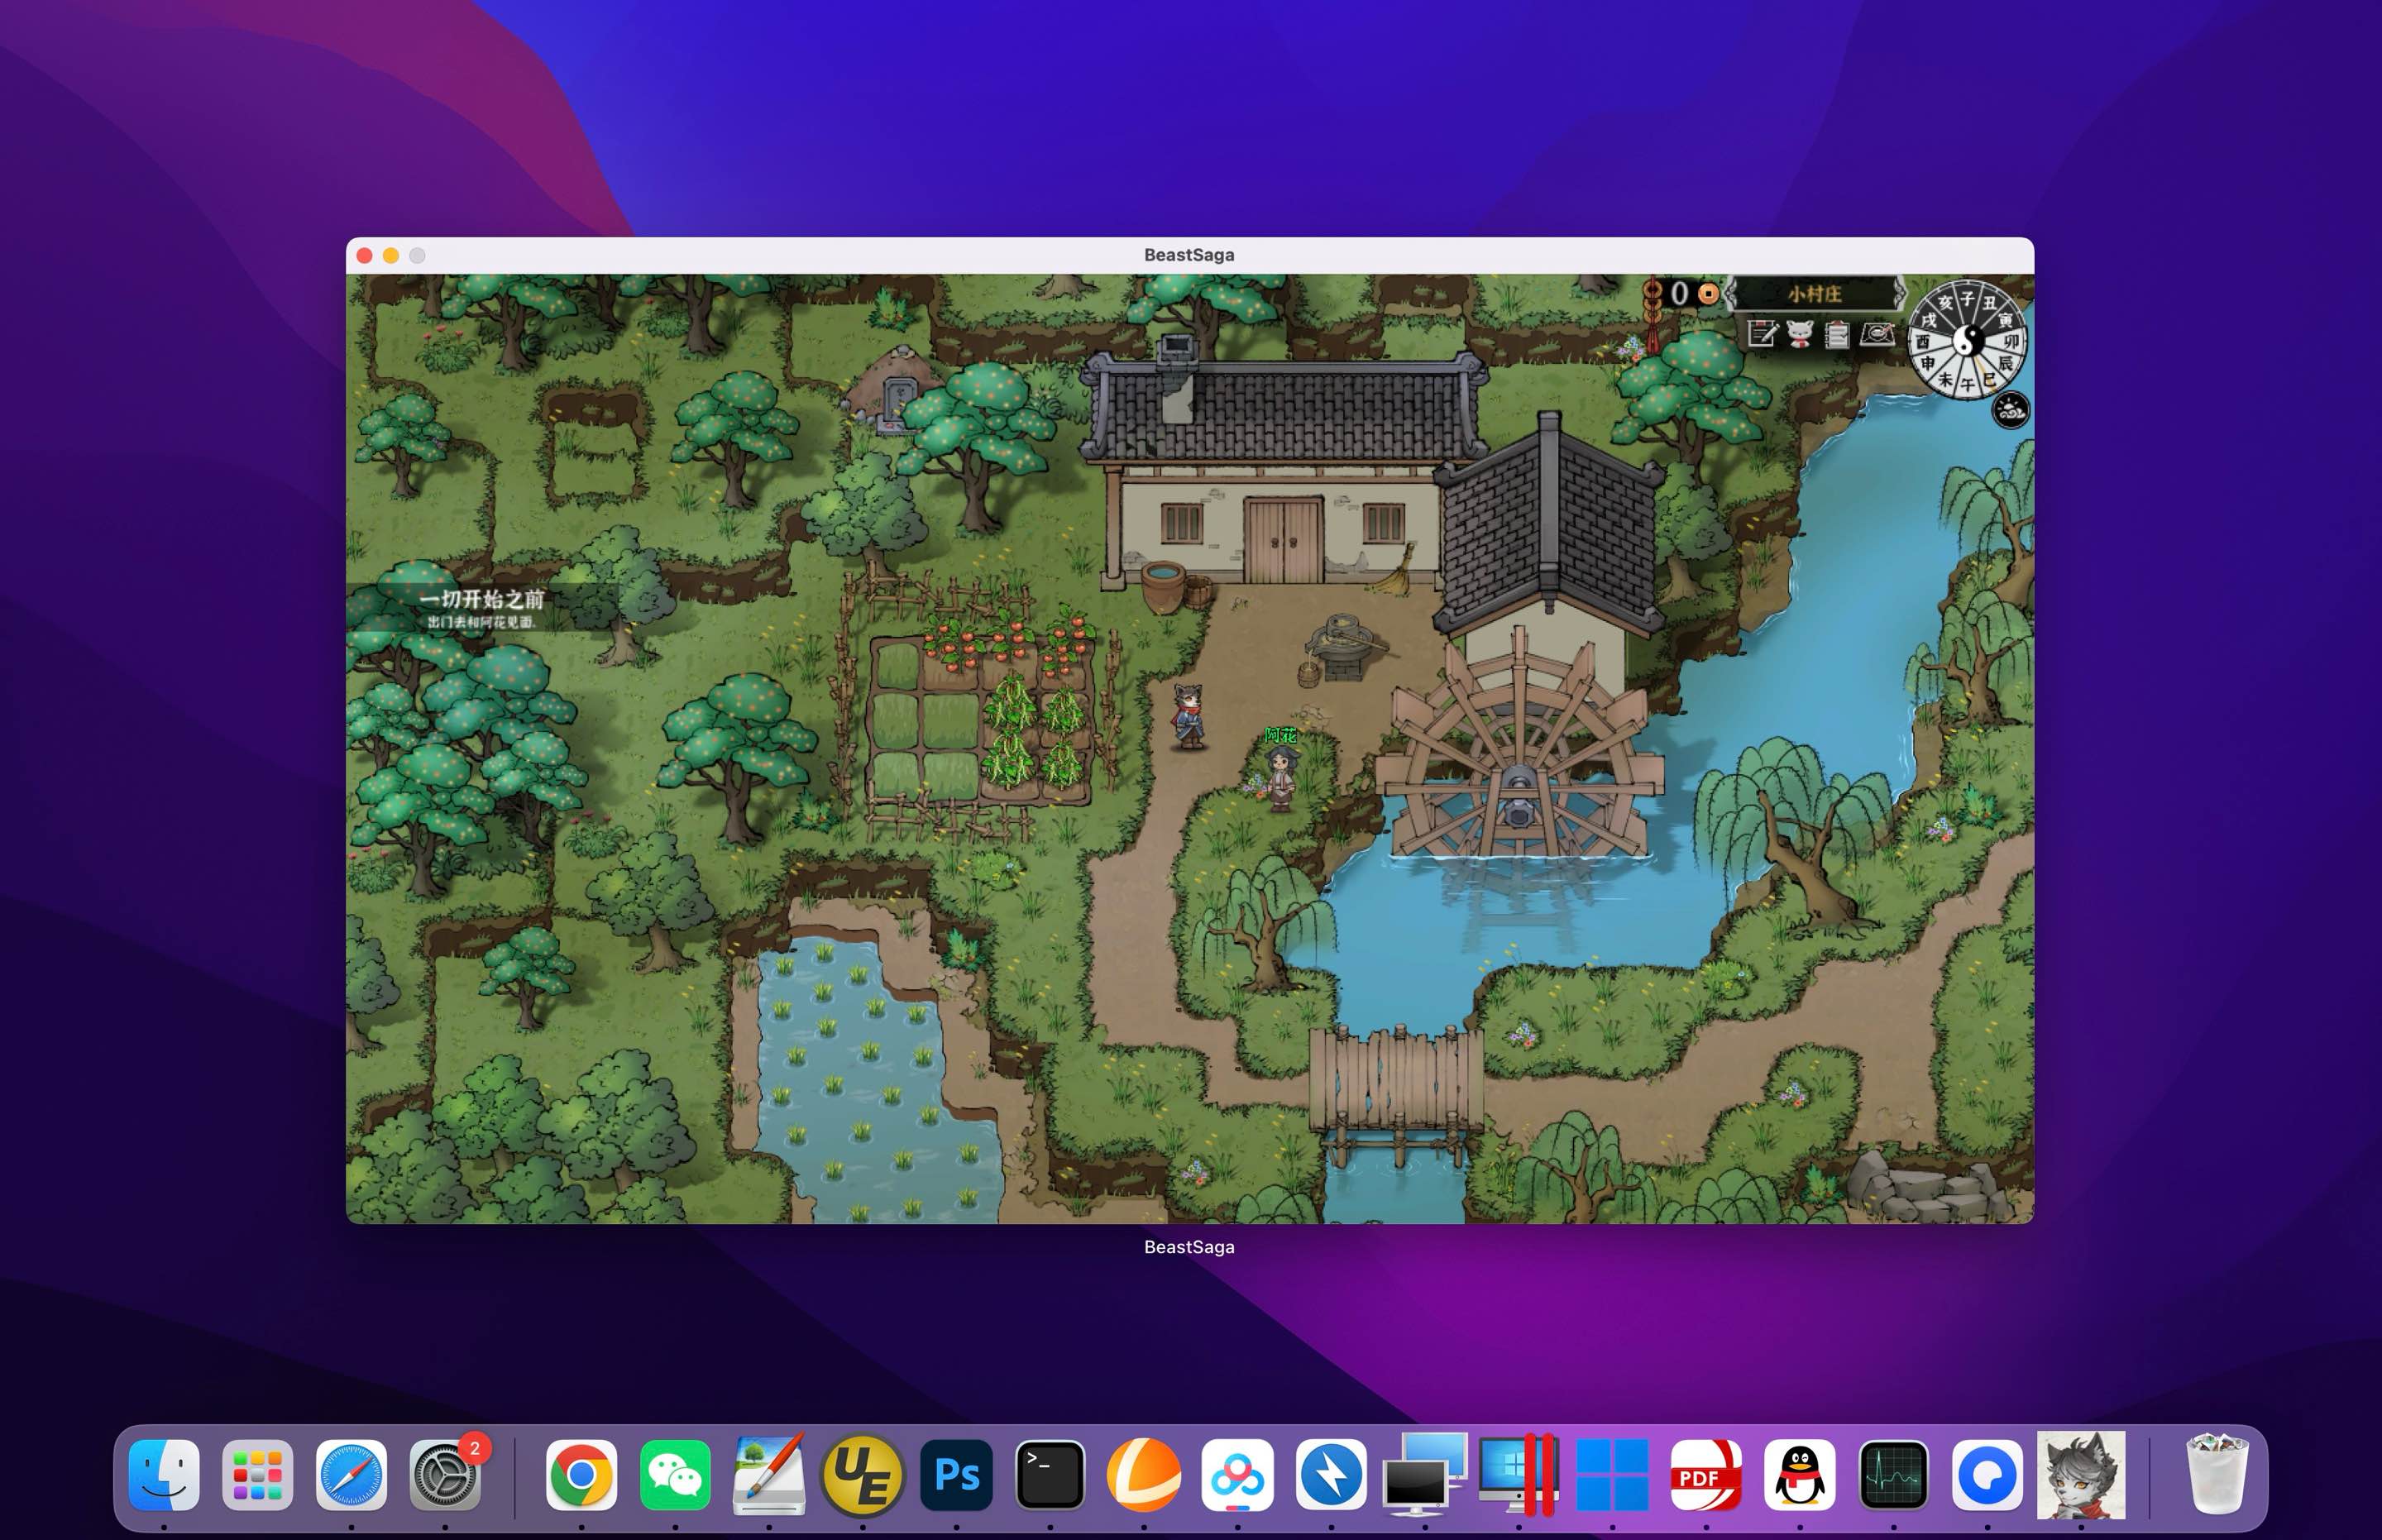This screenshot has height=1540, width=2382.
Task: Open the Windows logo app in Dock
Action: [1612, 1475]
